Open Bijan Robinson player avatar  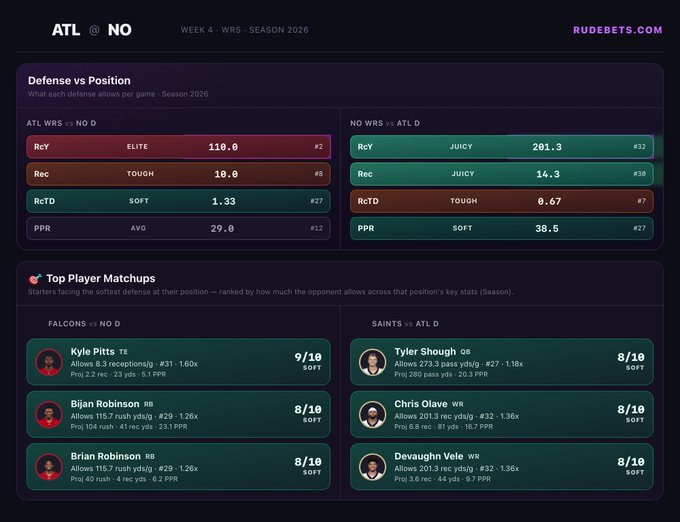coord(49,414)
